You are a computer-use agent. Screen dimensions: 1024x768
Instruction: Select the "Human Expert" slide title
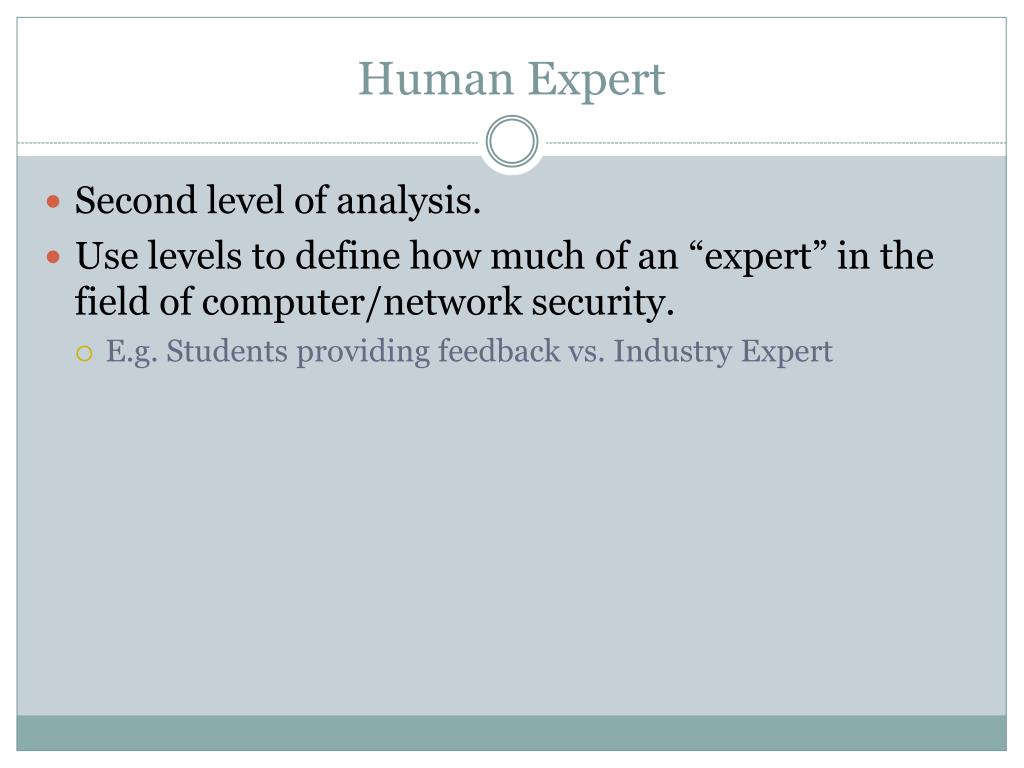pos(511,80)
